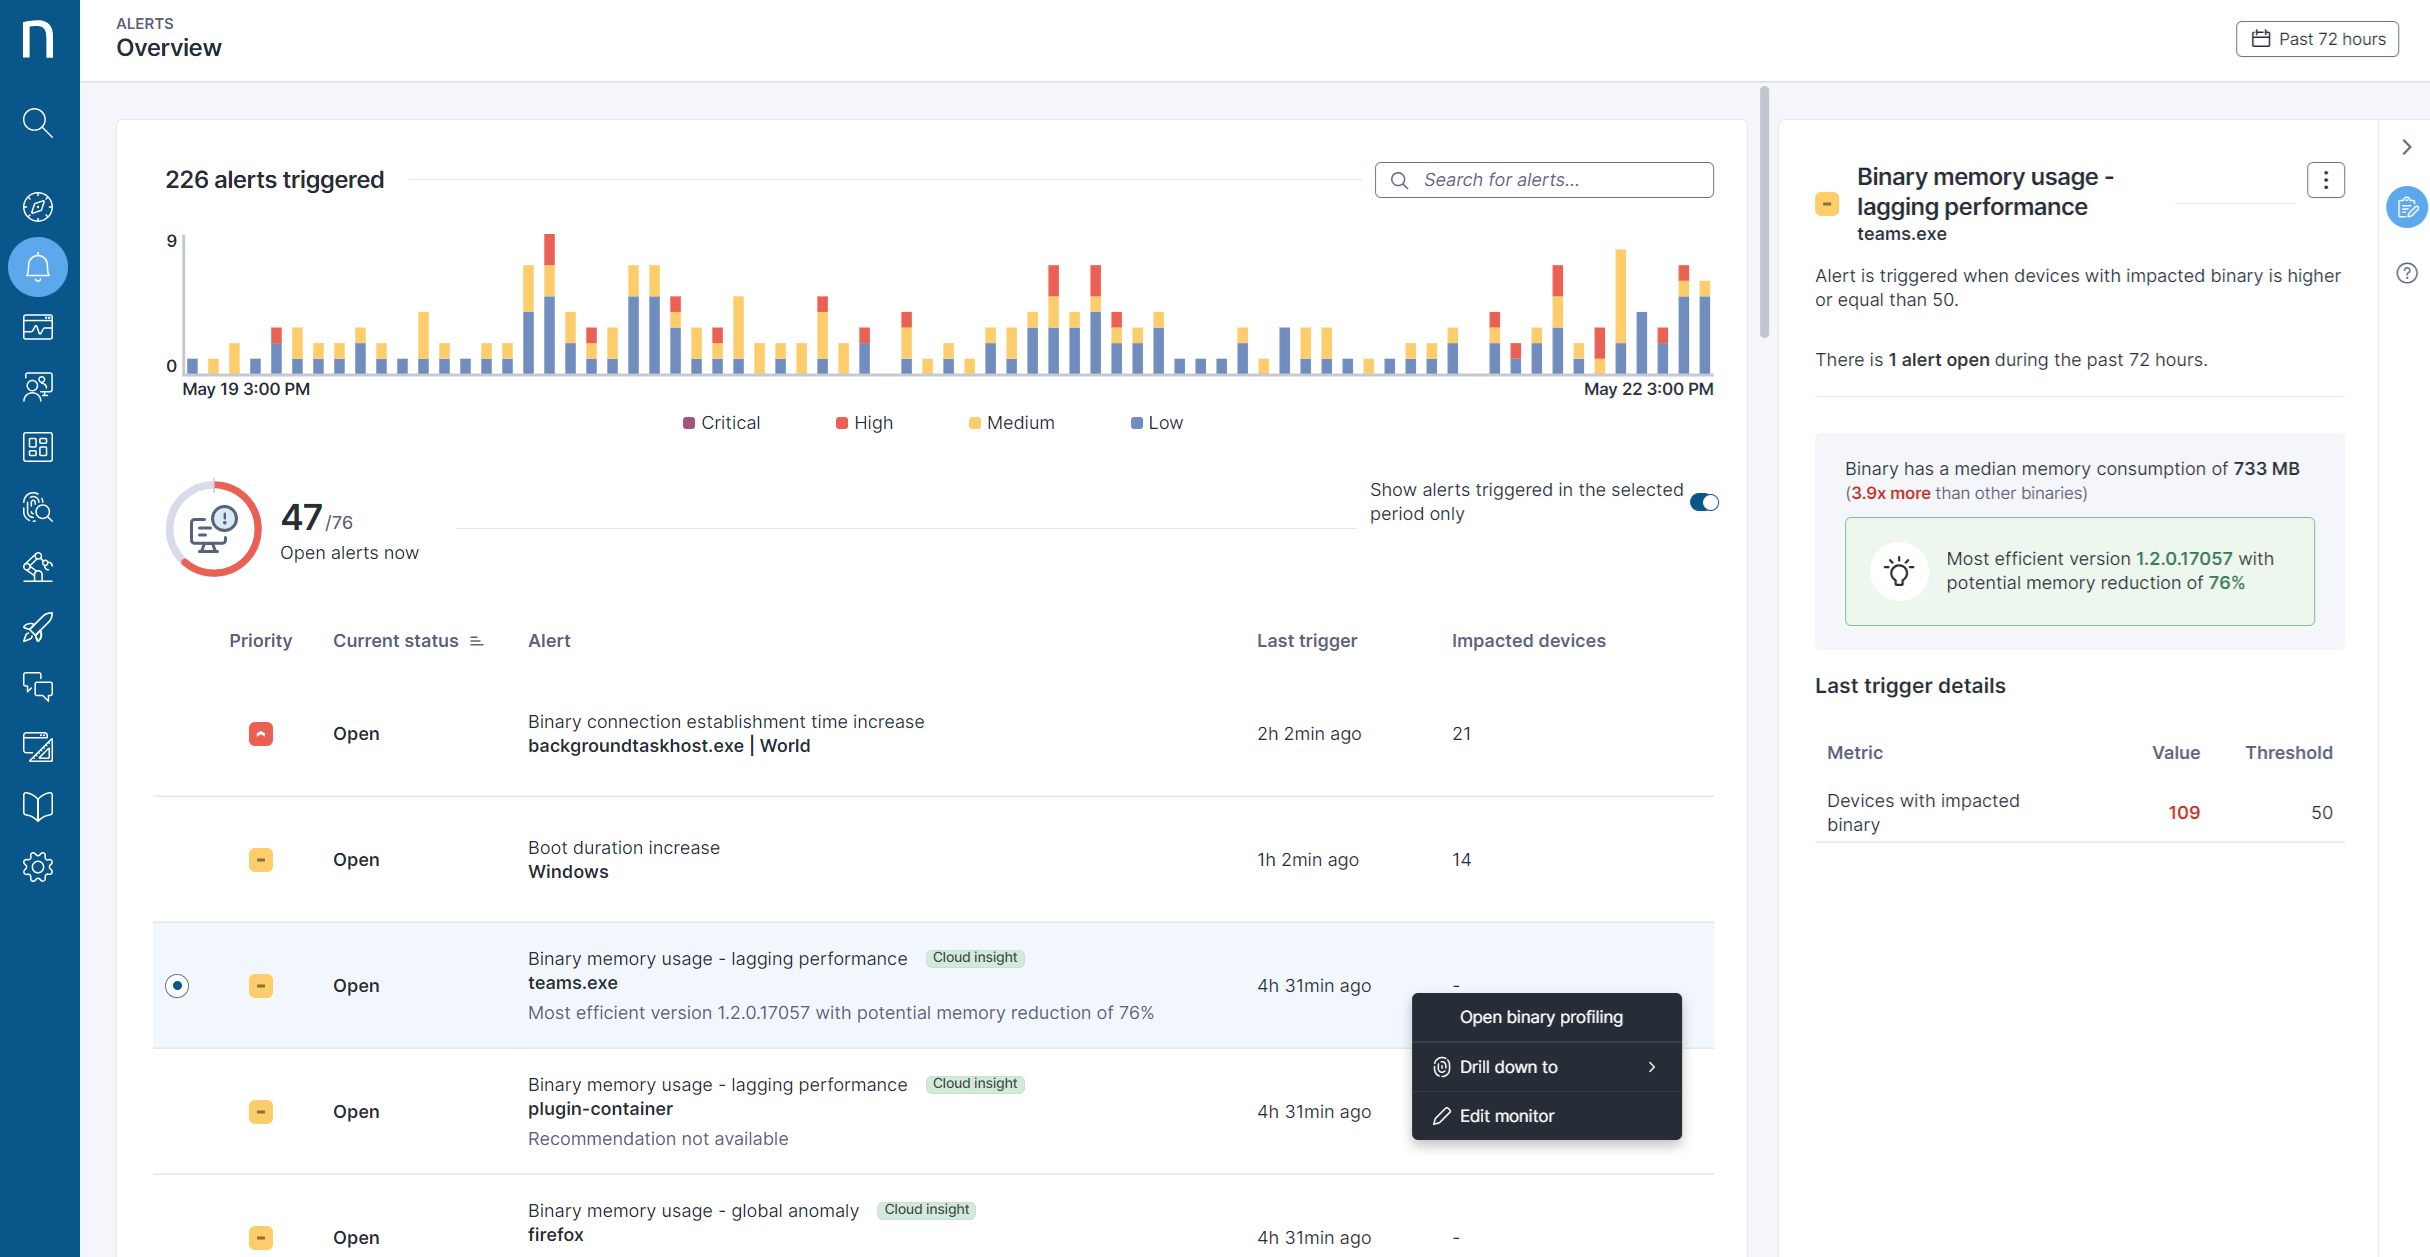Image resolution: width=2430 pixels, height=1257 pixels.
Task: Select the teams.exe alert row radio button
Action: 177,986
